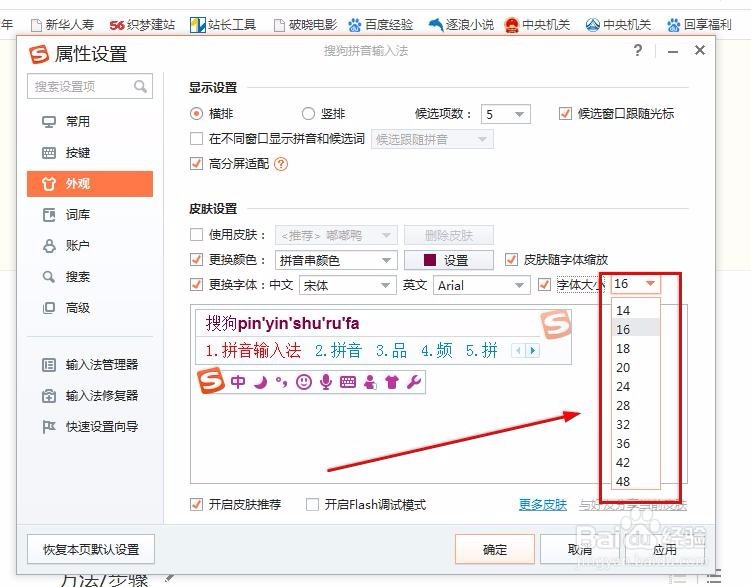Click the search magnifier in settings search

click(140, 87)
